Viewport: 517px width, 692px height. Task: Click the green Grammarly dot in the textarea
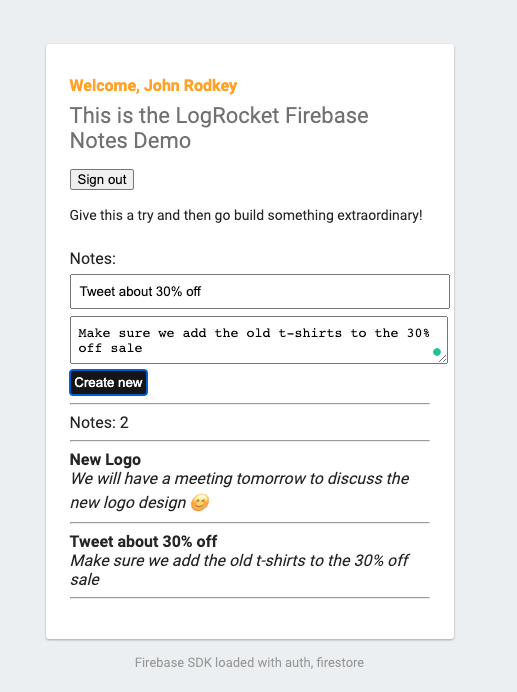[x=437, y=352]
